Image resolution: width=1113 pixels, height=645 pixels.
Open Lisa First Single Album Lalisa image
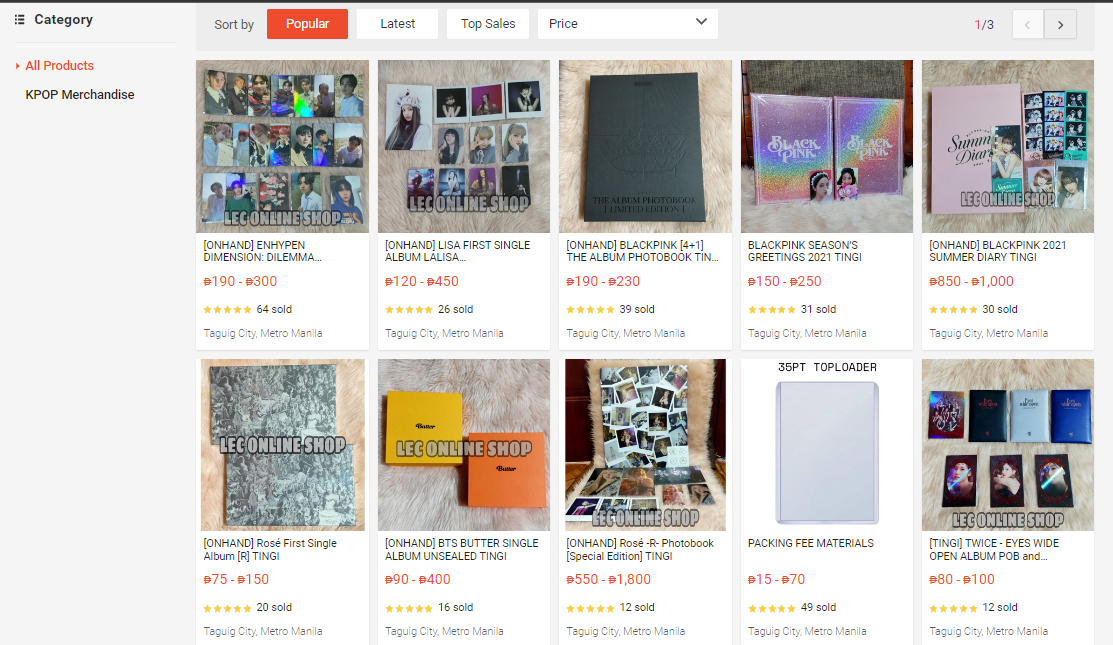[464, 146]
